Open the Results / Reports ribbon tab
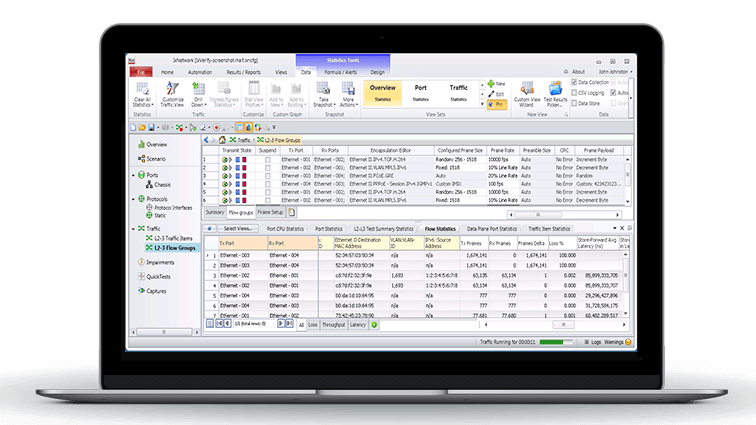The height and width of the screenshot is (425, 756). (x=243, y=72)
